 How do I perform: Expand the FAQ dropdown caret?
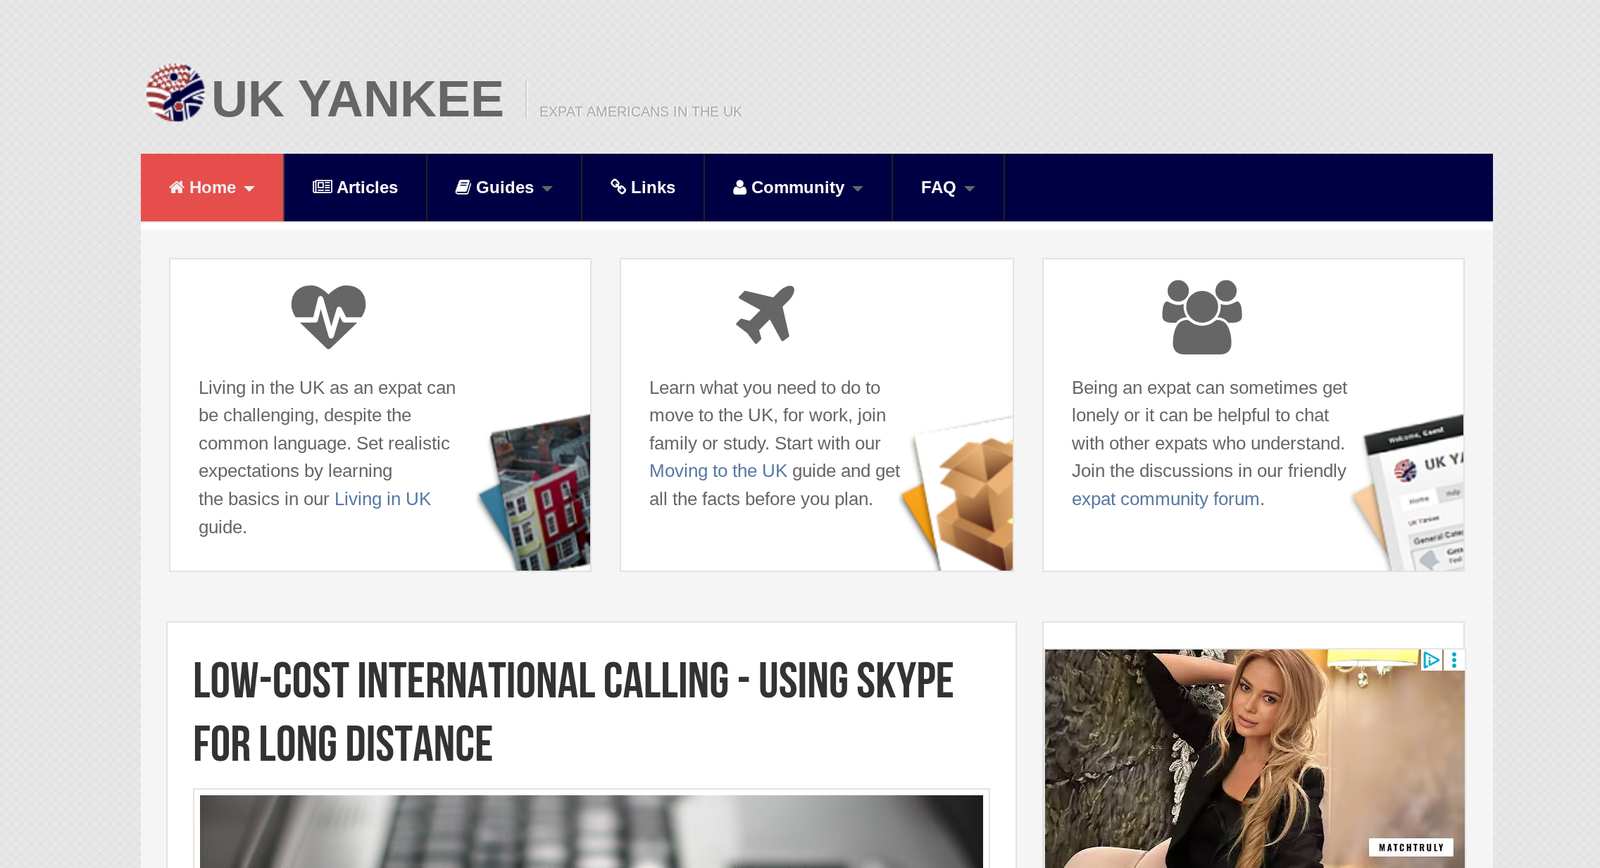[x=970, y=189]
